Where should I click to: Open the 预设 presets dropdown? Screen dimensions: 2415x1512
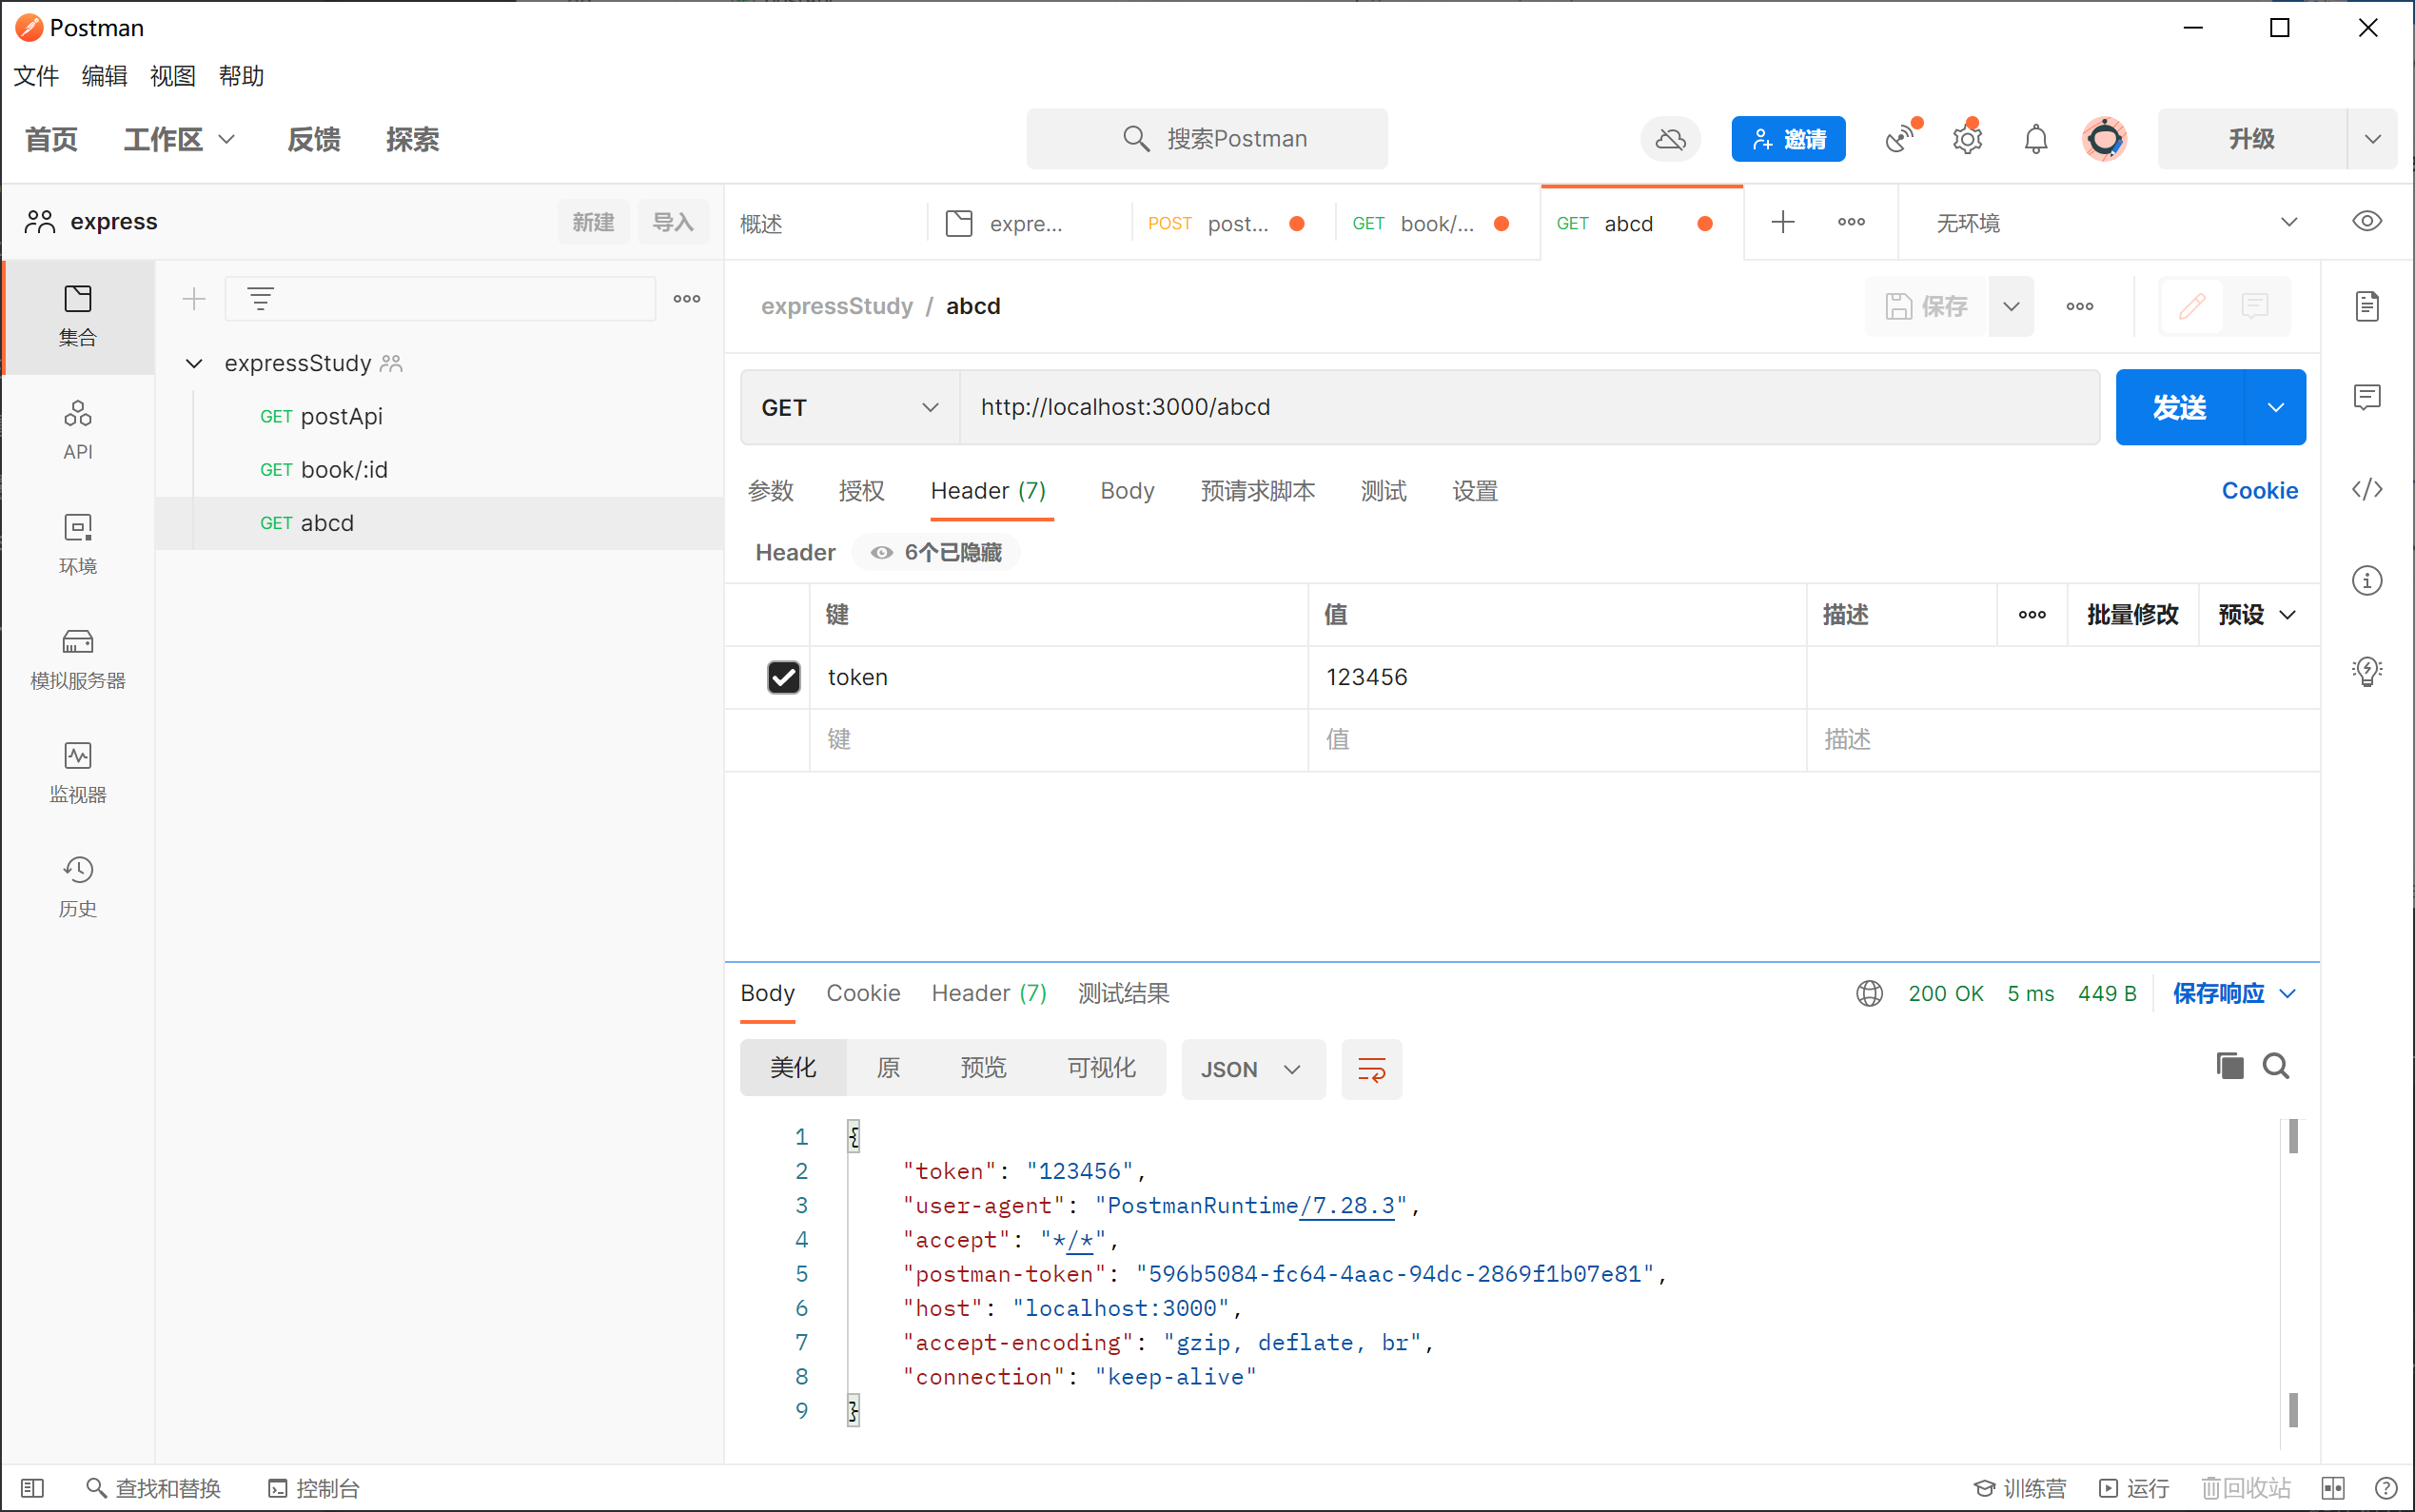[2258, 614]
